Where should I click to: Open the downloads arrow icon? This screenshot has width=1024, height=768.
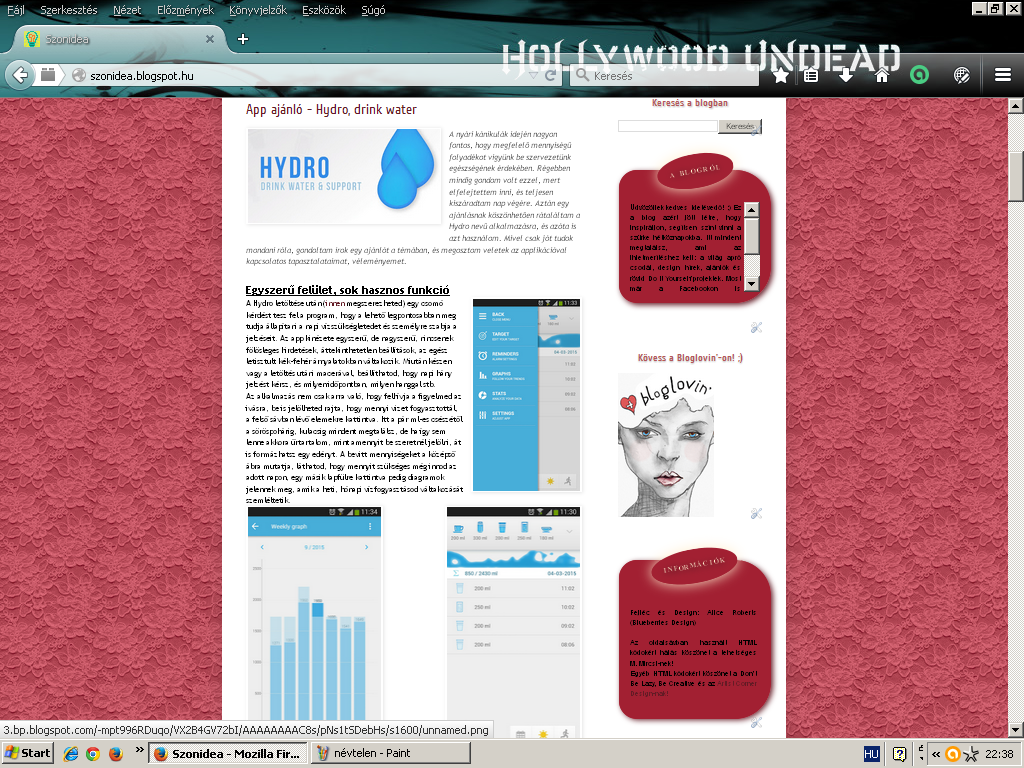846,75
